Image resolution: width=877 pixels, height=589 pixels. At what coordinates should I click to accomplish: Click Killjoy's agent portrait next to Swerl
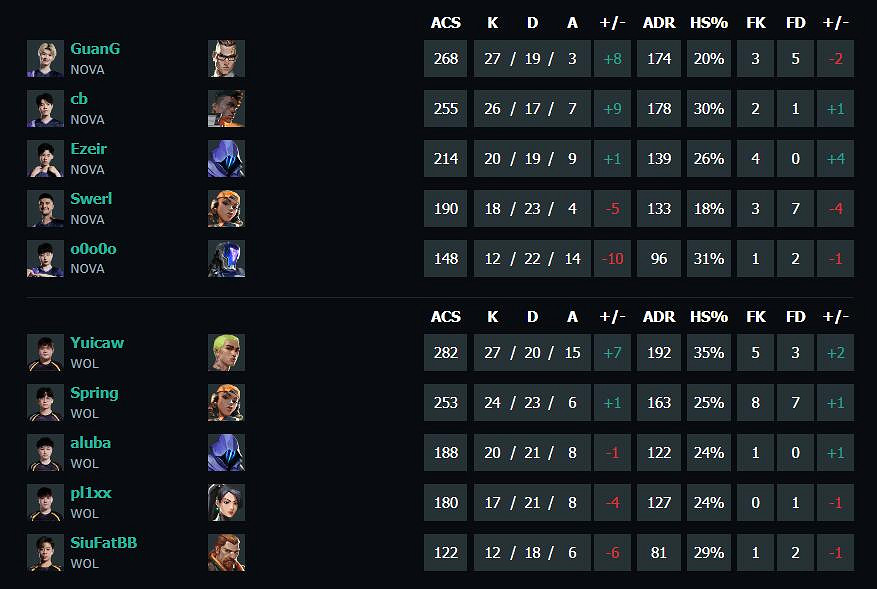[226, 208]
